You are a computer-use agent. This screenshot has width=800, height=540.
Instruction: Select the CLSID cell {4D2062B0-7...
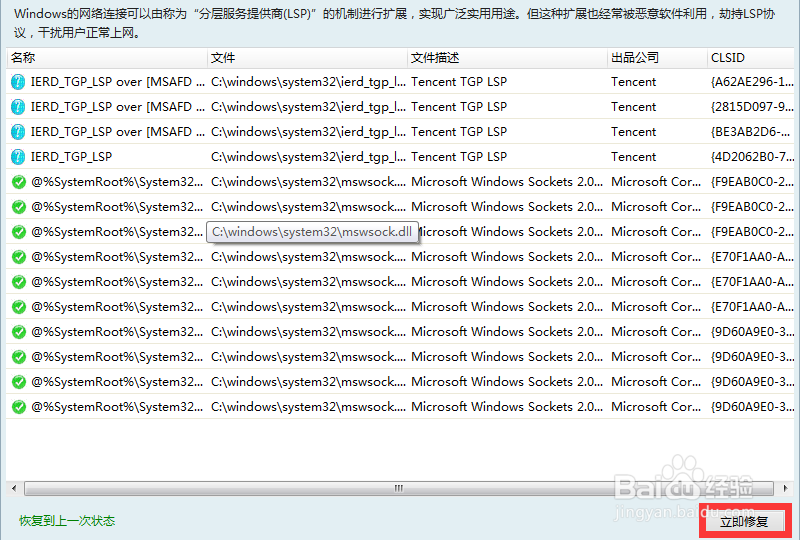[x=752, y=157]
